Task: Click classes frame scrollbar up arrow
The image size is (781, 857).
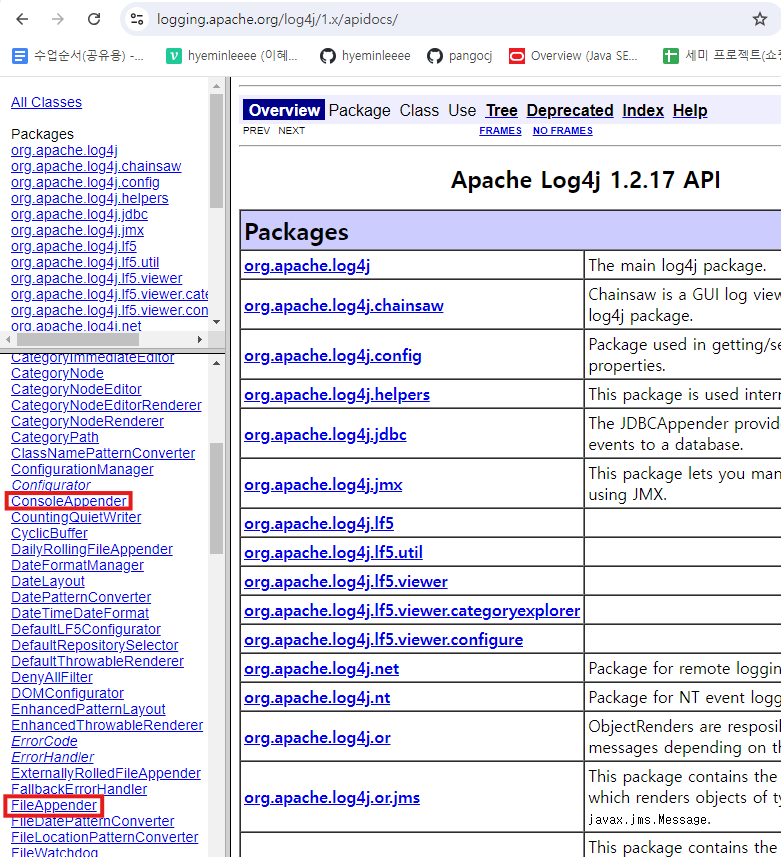Action: click(x=216, y=363)
